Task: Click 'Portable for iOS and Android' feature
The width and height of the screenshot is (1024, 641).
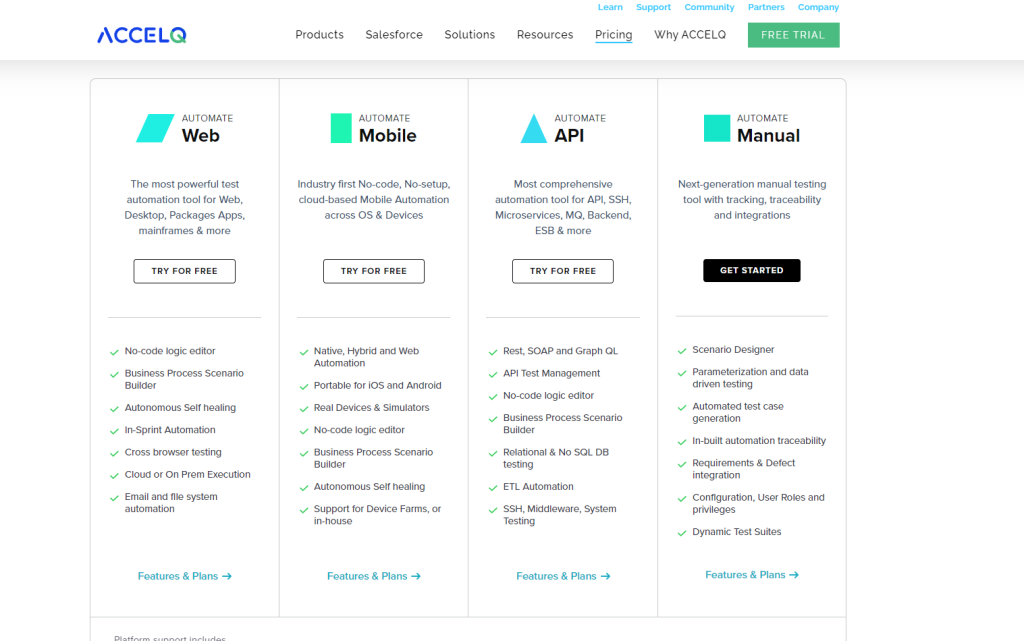Action: coord(377,386)
